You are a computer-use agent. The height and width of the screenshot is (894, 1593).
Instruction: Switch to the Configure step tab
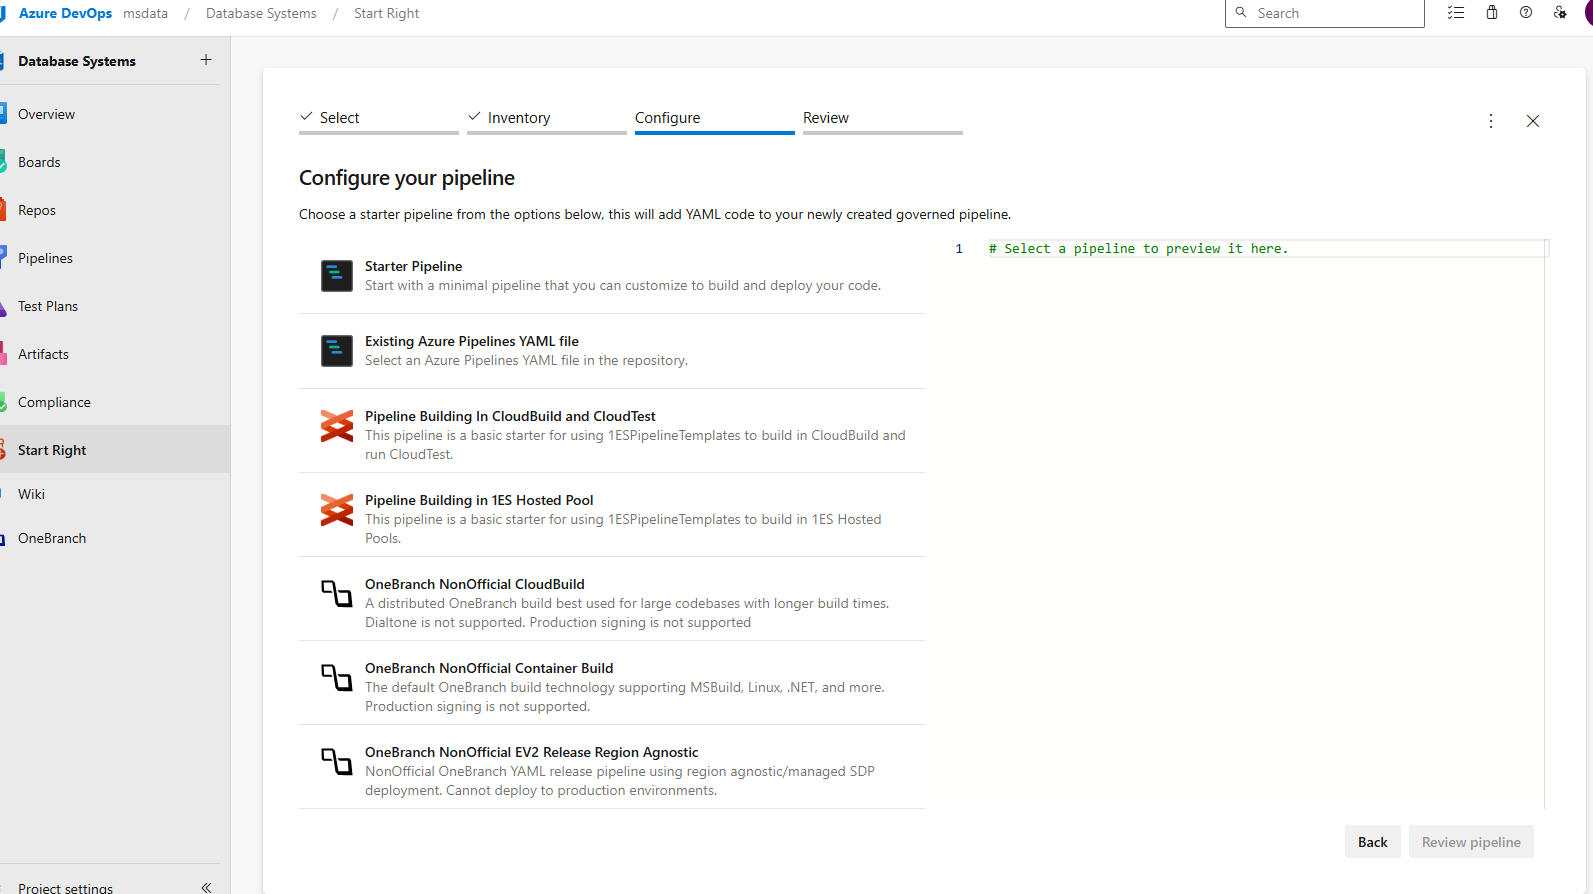(x=715, y=118)
